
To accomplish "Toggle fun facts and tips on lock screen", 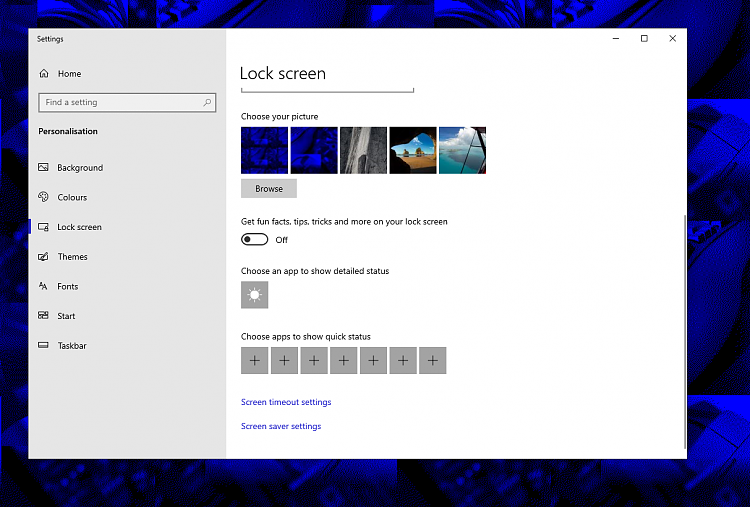I will coord(254,240).
